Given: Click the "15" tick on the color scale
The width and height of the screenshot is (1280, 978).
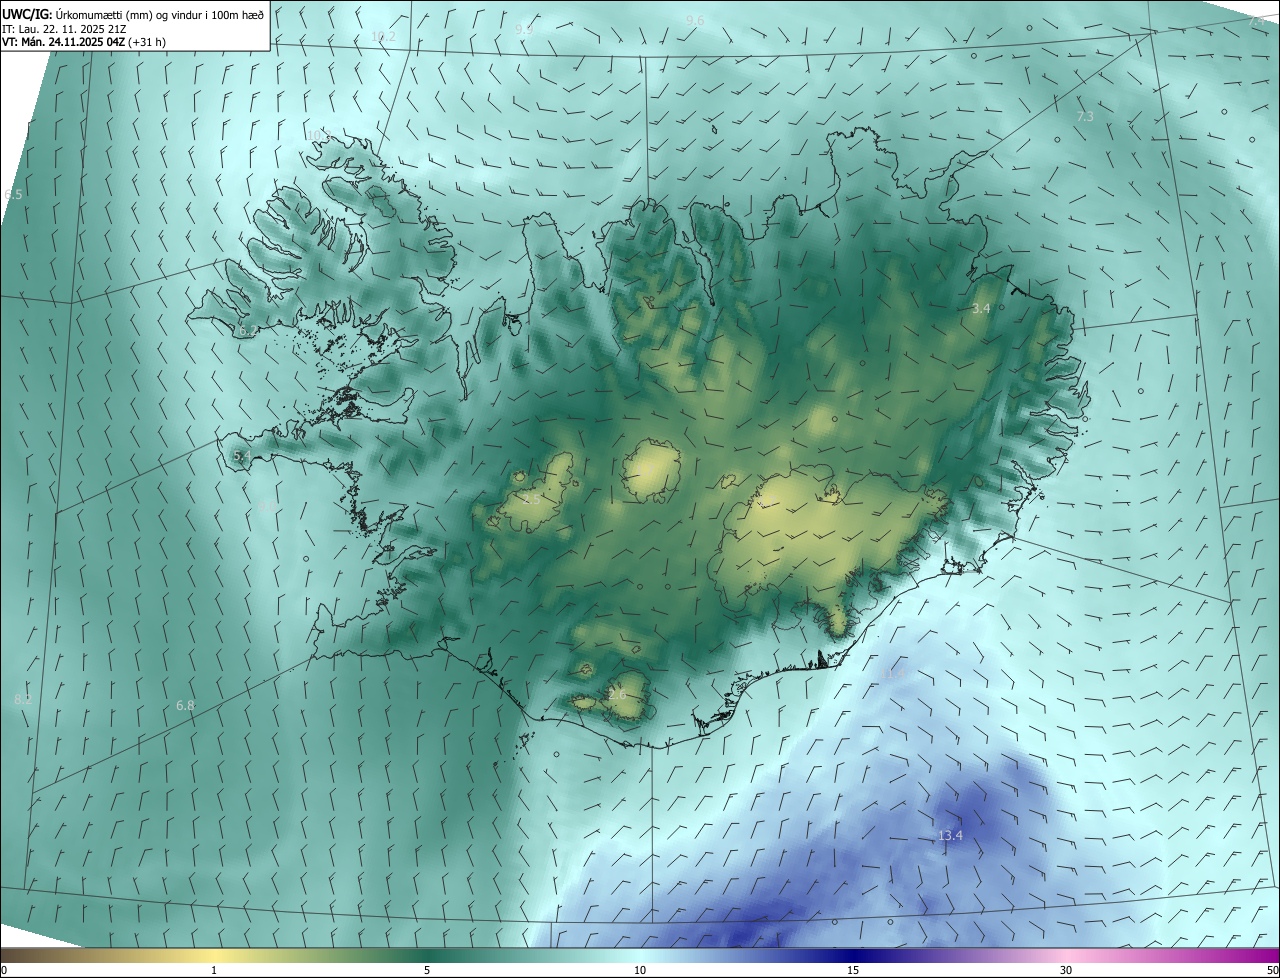Looking at the screenshot, I should 853,970.
